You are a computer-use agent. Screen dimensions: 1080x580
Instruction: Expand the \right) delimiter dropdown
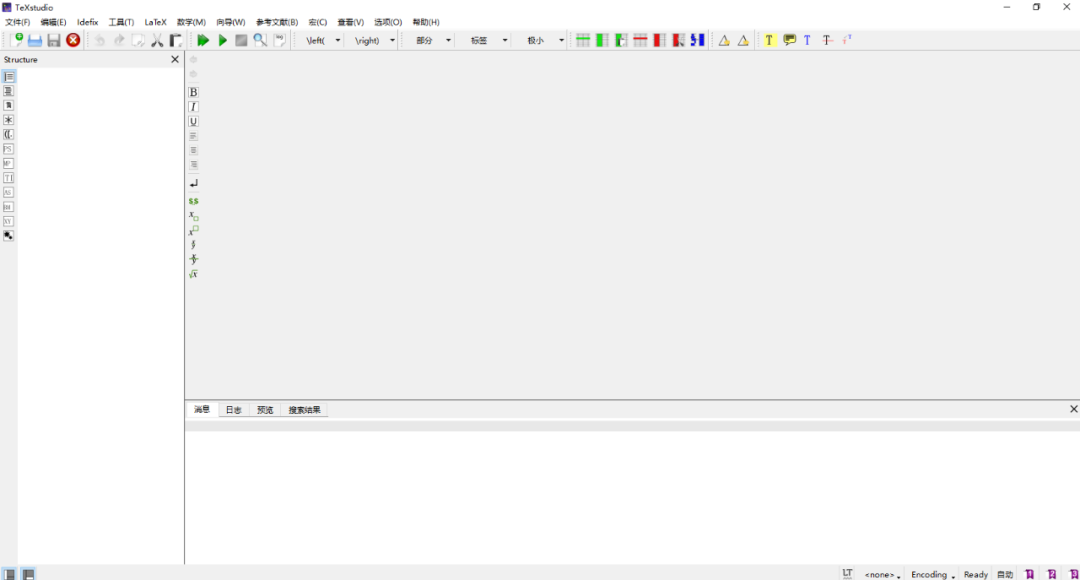(392, 41)
